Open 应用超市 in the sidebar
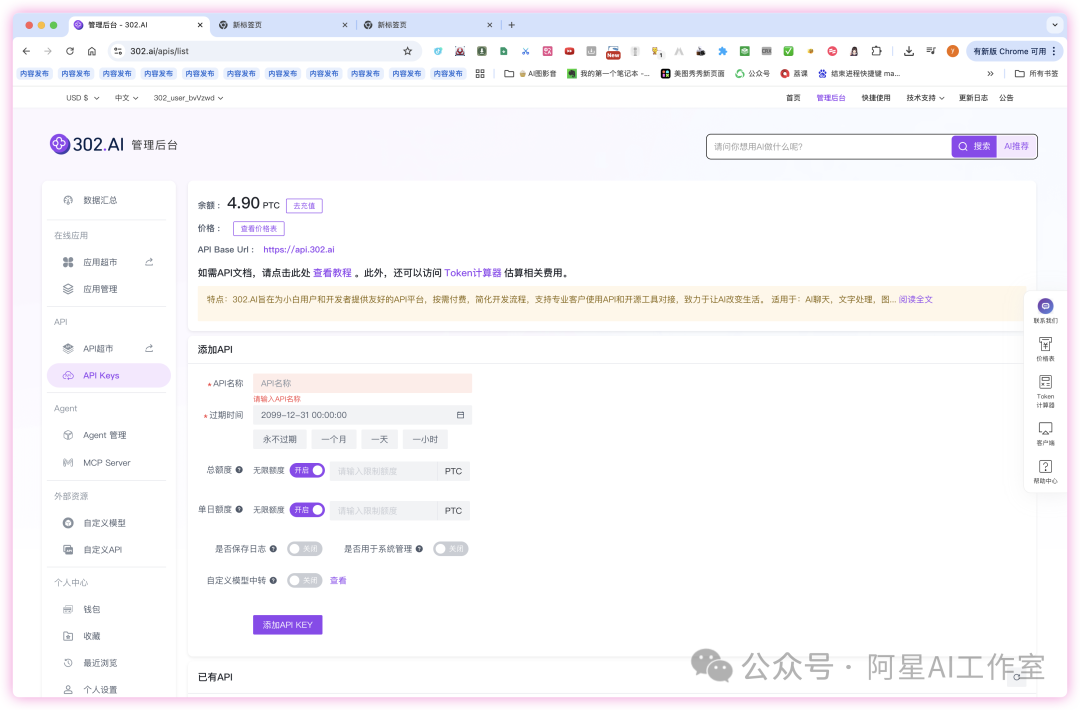Viewport: 1080px width, 710px height. (100, 262)
